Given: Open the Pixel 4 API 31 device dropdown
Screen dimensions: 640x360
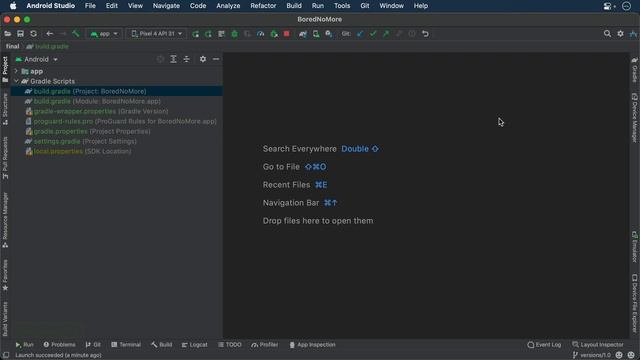Looking at the screenshot, I should [157, 34].
